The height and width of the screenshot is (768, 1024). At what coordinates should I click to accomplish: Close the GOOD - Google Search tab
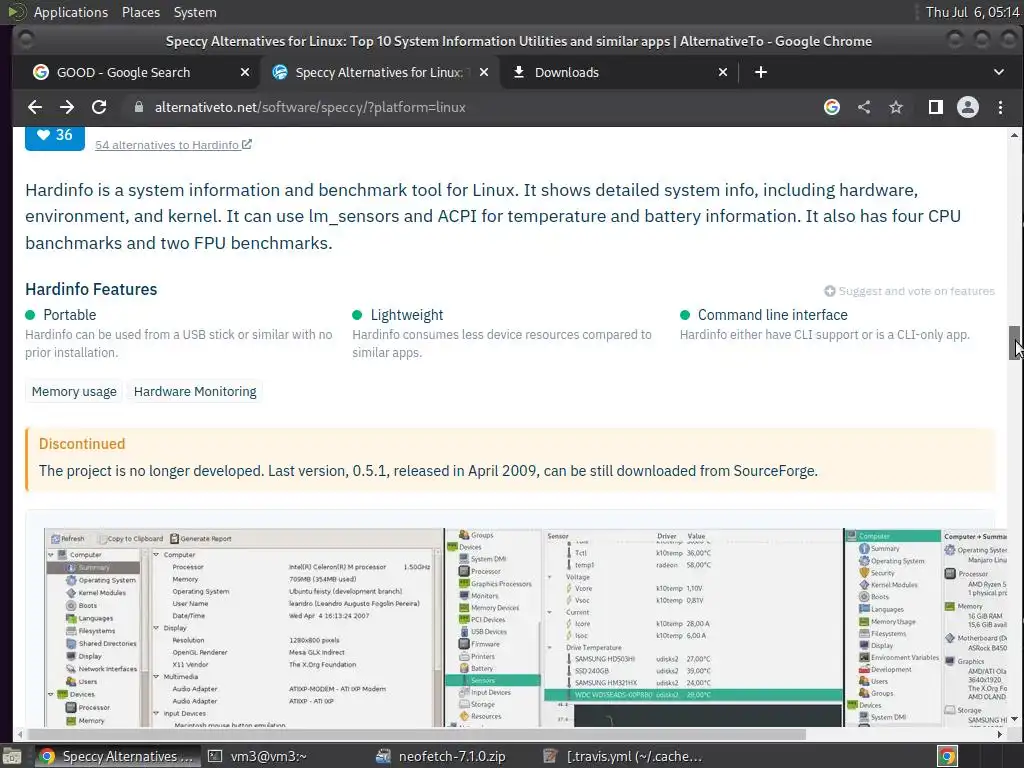click(245, 72)
